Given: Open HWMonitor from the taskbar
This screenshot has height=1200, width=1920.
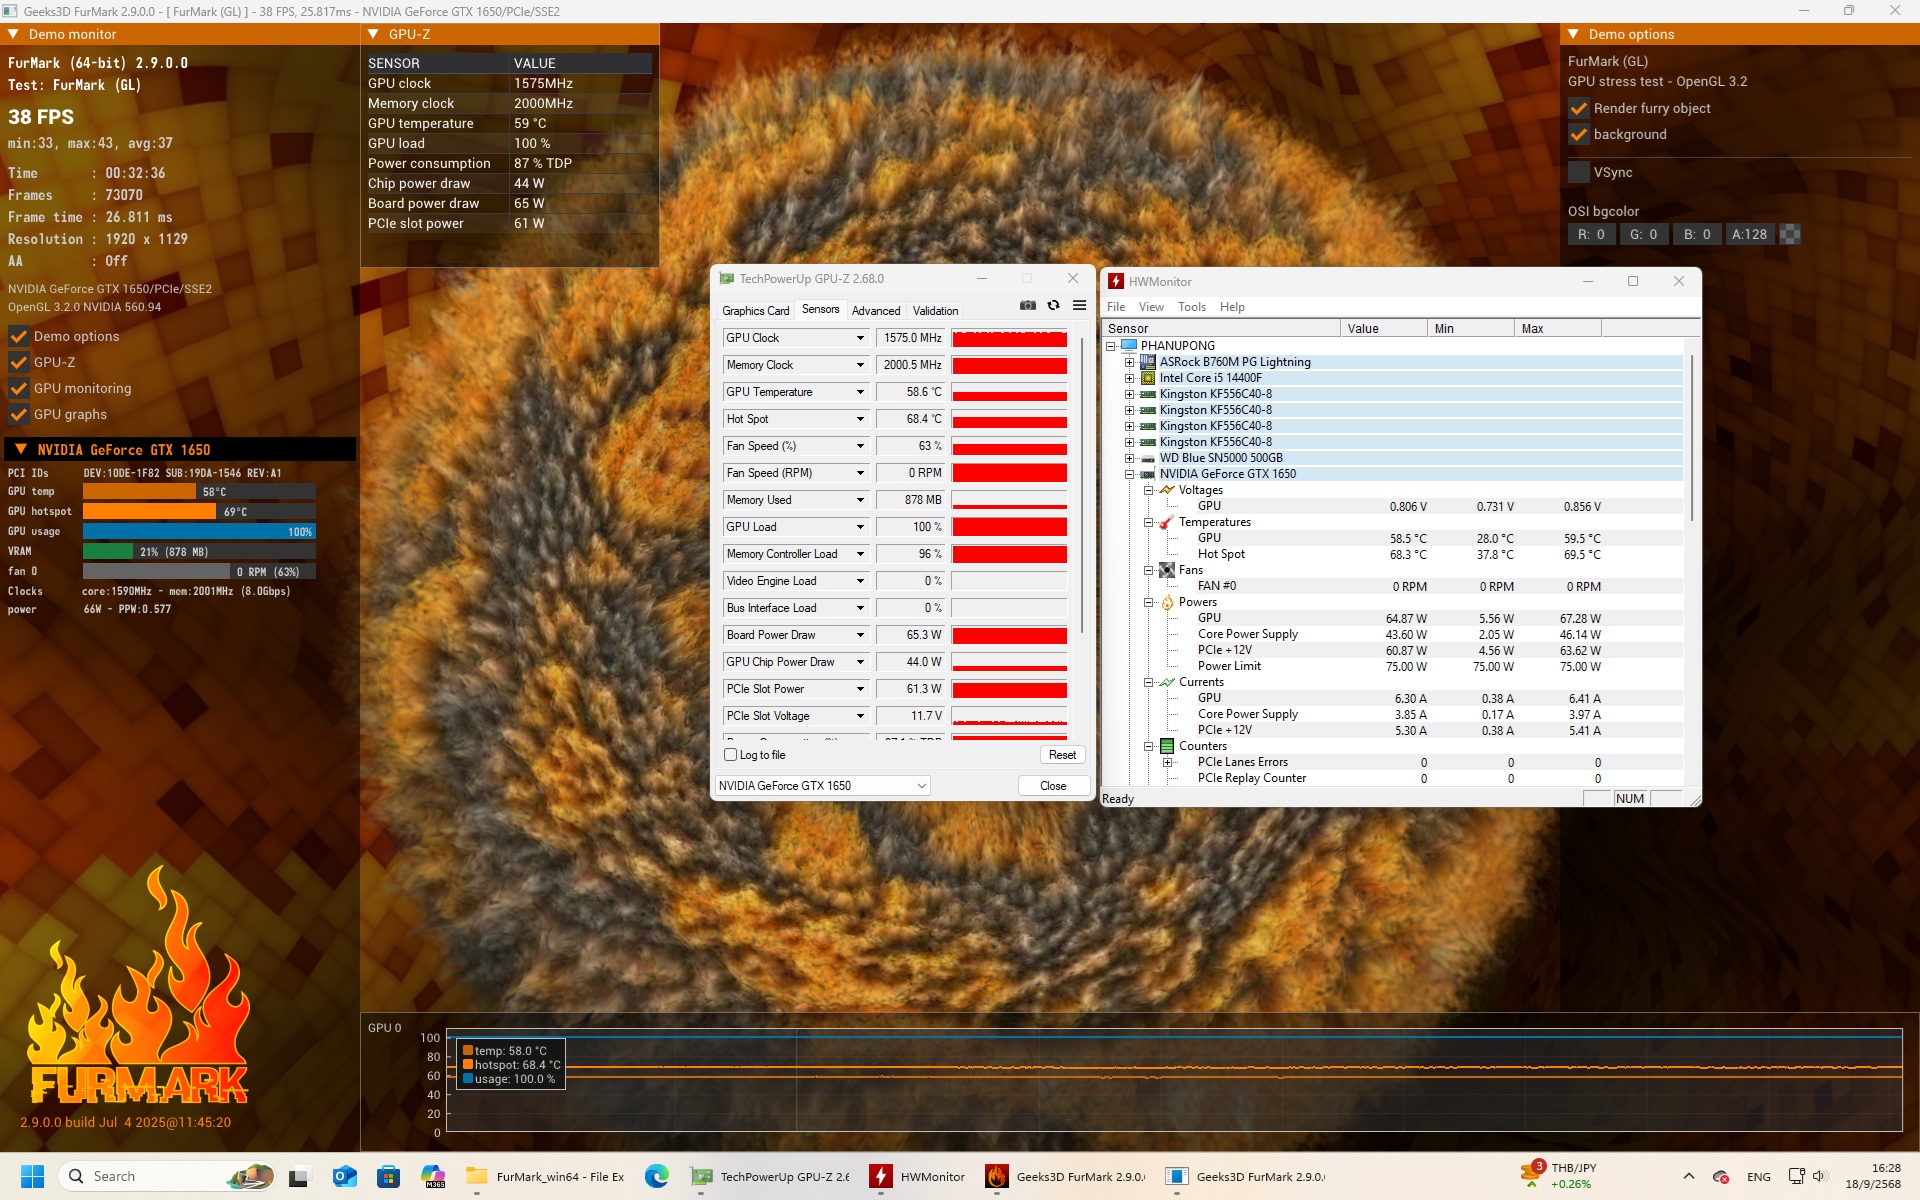Looking at the screenshot, I should pyautogui.click(x=918, y=1176).
